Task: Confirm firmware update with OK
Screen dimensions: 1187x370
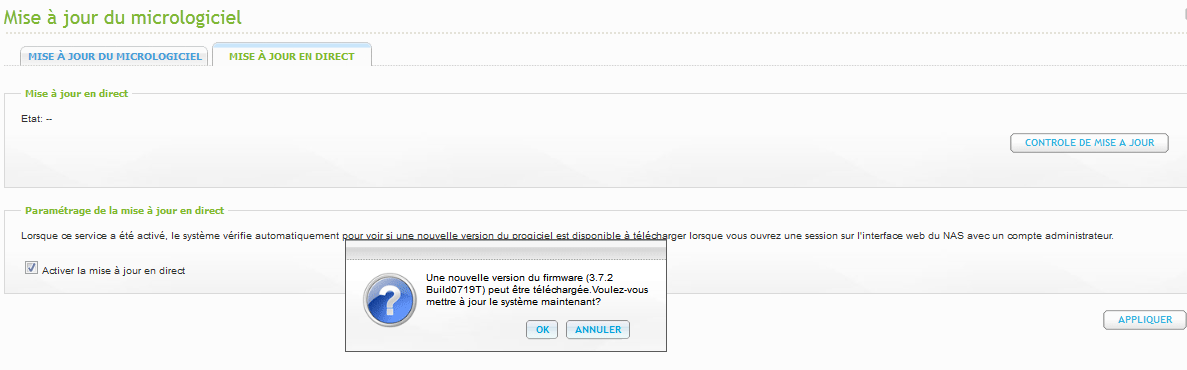Action: (542, 330)
